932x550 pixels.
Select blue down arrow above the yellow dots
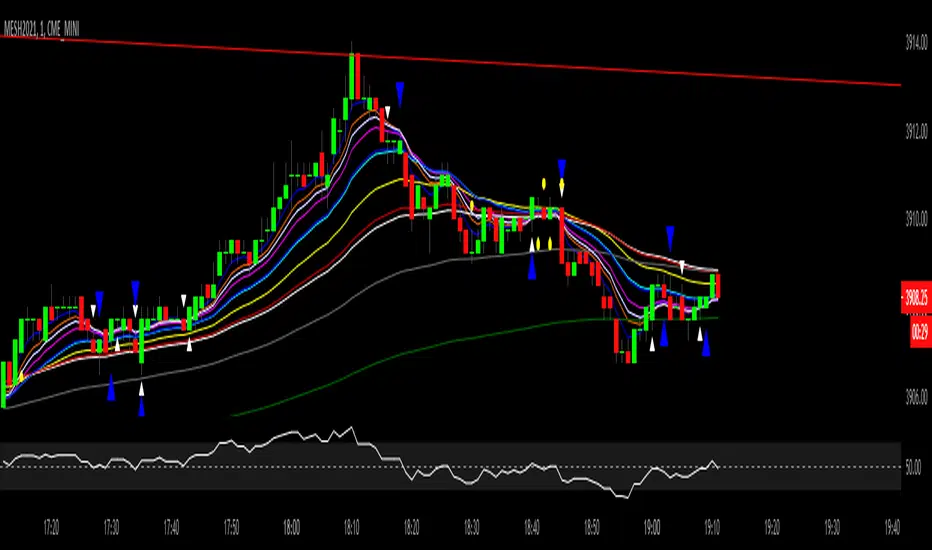pos(561,168)
